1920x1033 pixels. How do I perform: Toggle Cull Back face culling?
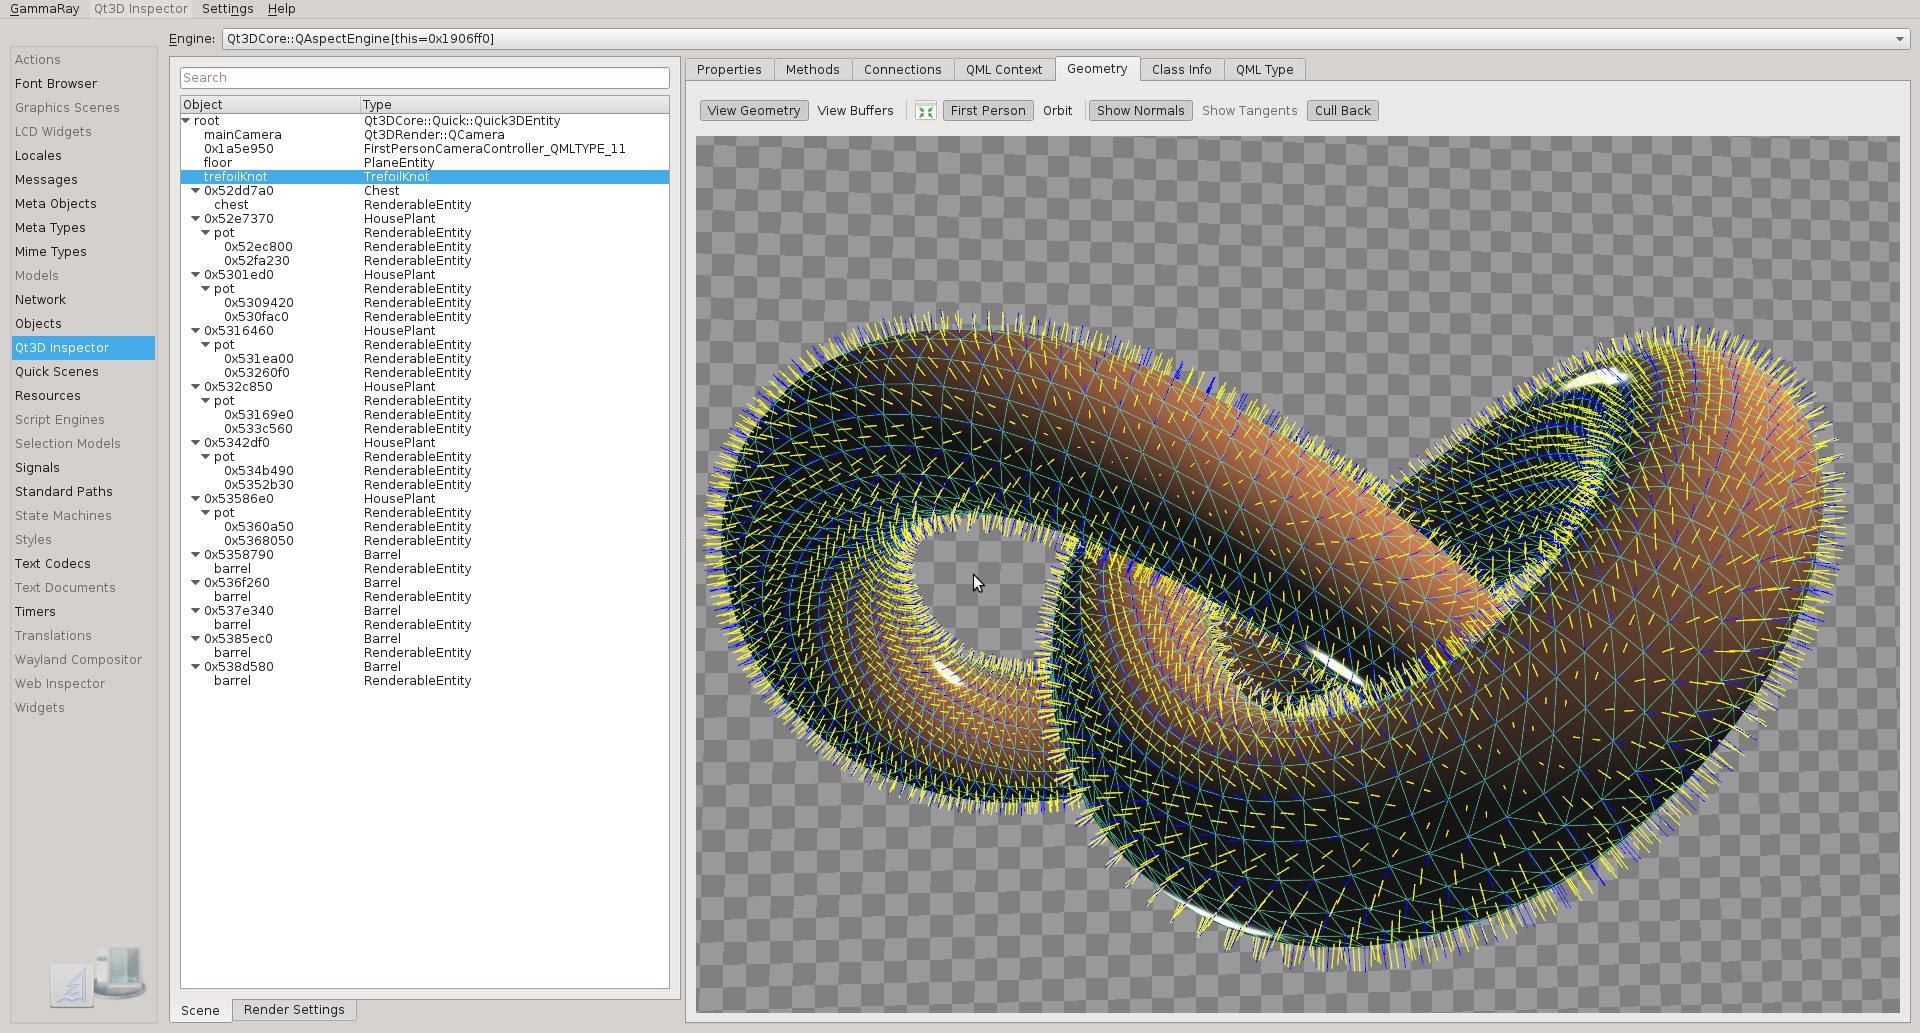tap(1342, 111)
